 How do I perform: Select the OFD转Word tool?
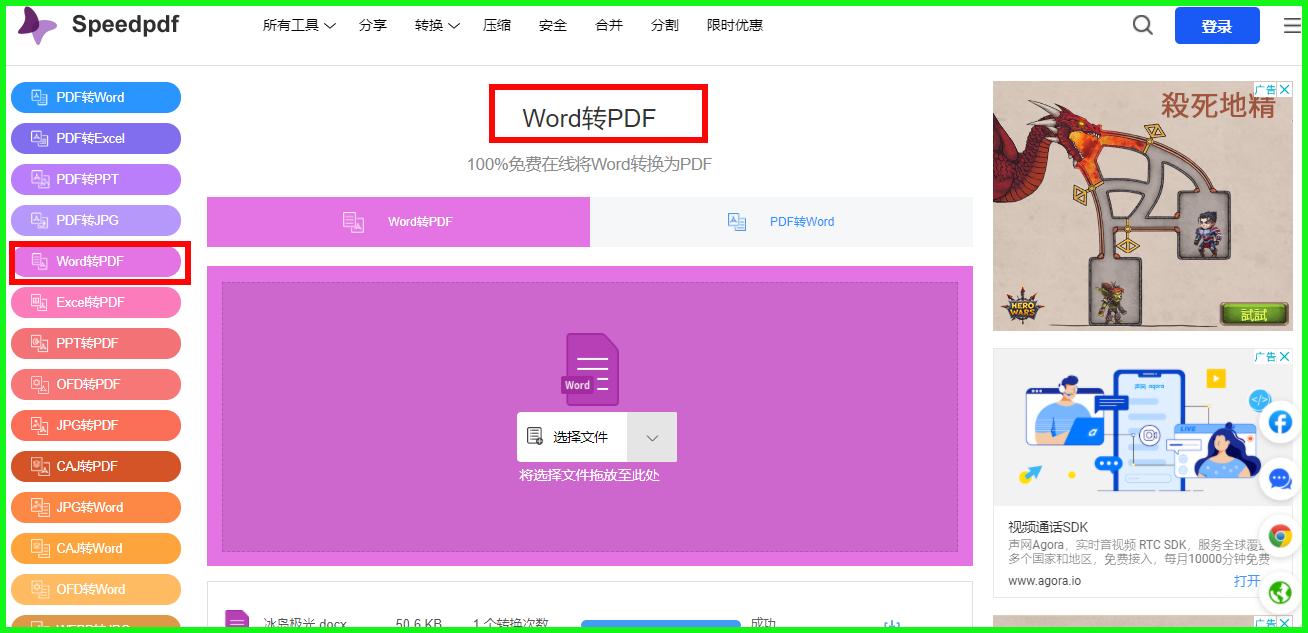pyautogui.click(x=96, y=589)
